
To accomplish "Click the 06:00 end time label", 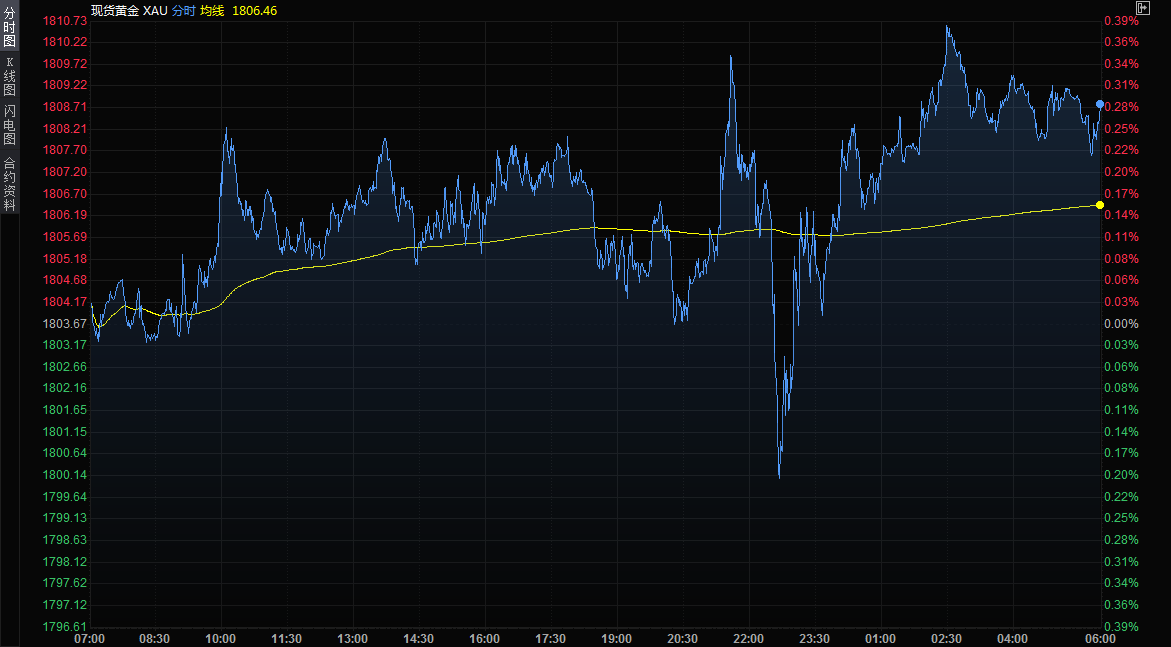I will click(1100, 638).
